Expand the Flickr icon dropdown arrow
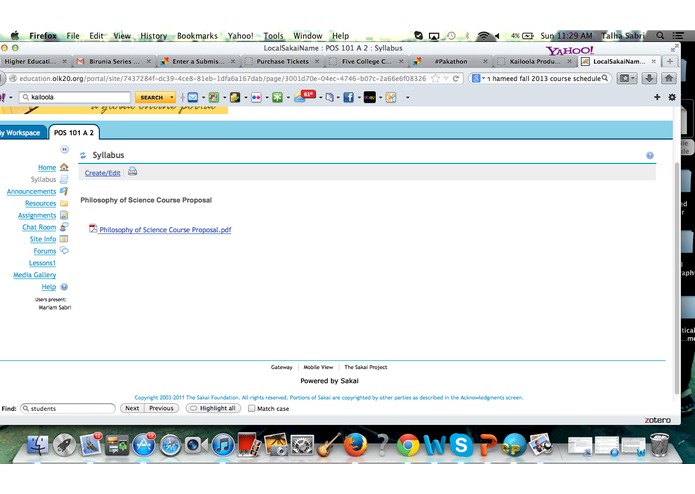 tap(267, 97)
